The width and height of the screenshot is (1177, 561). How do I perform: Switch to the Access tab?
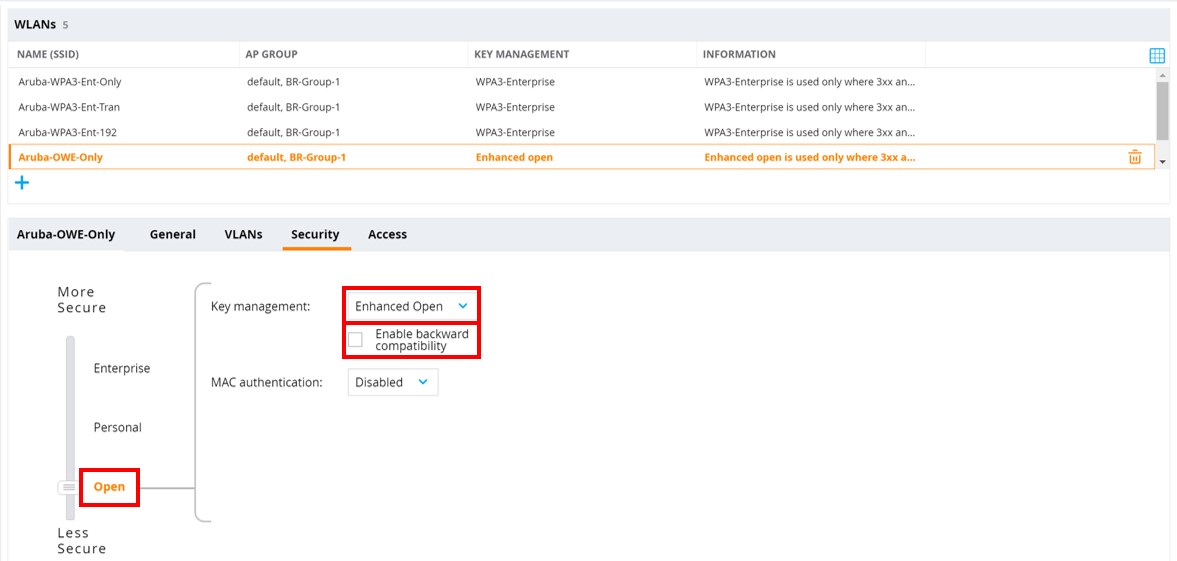387,234
